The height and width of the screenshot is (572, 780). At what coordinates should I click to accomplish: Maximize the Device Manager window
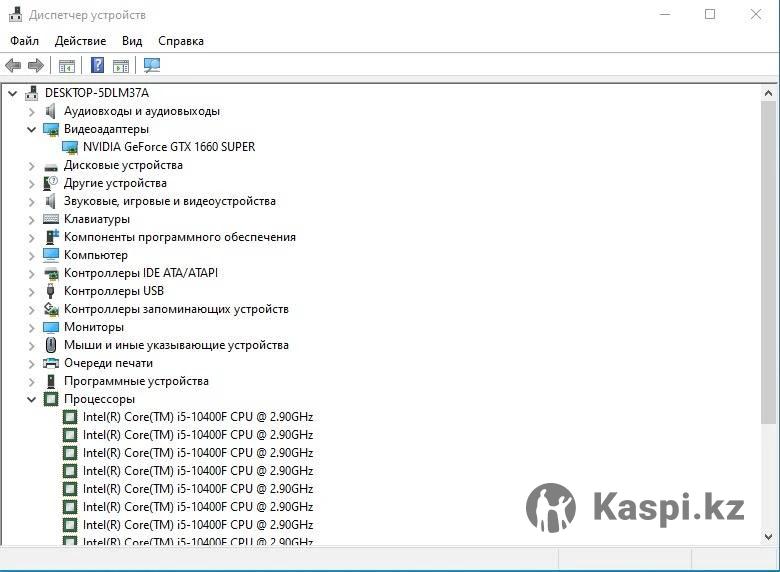click(710, 14)
